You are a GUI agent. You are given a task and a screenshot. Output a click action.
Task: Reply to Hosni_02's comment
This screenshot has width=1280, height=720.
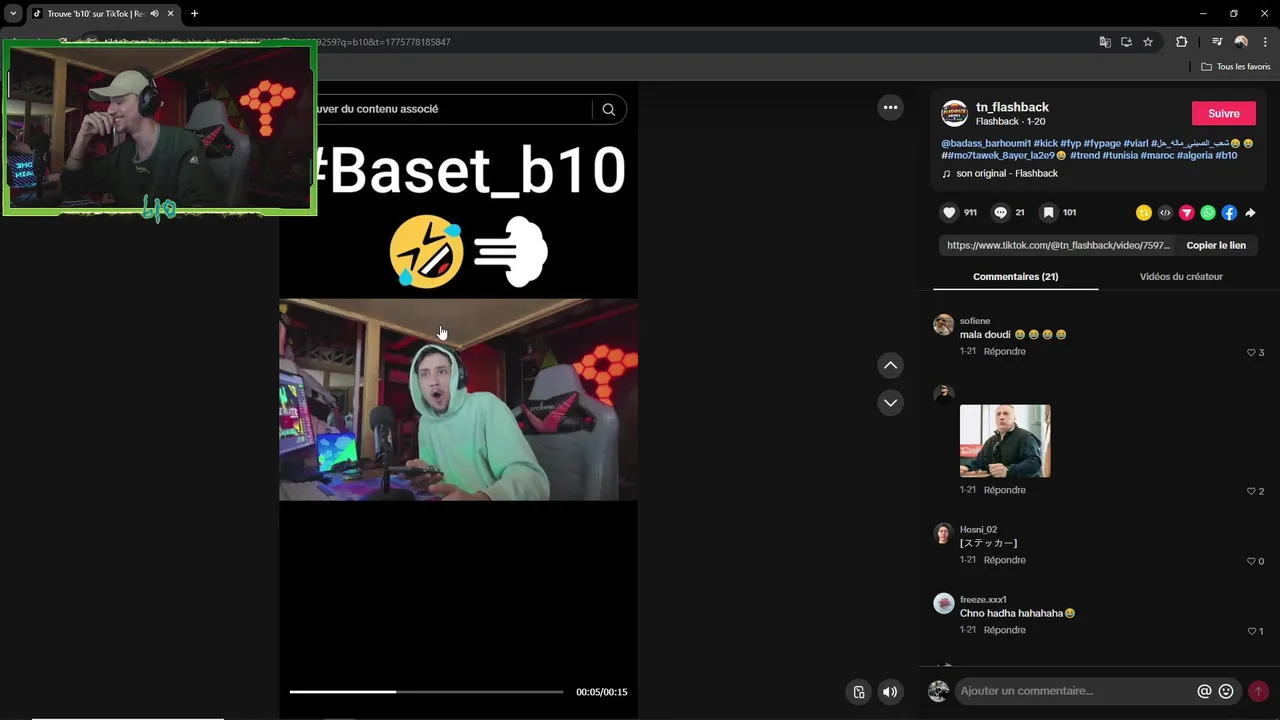1004,560
